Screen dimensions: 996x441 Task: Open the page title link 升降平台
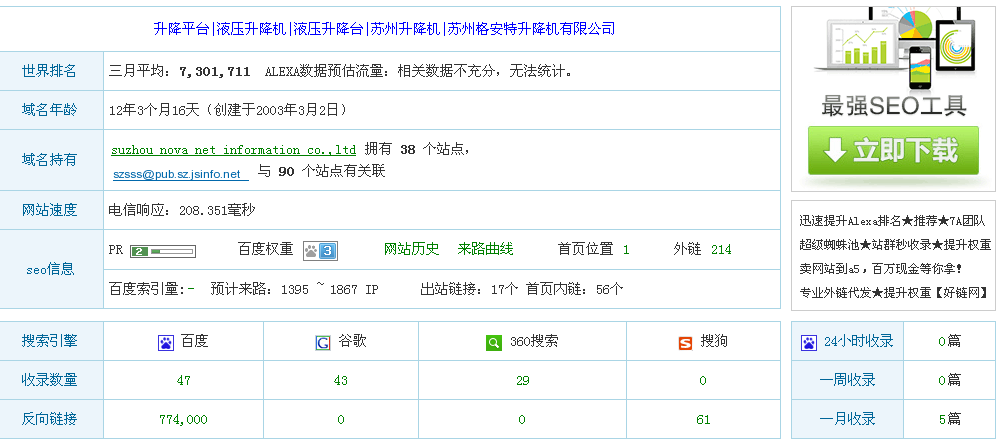pyautogui.click(x=182, y=29)
